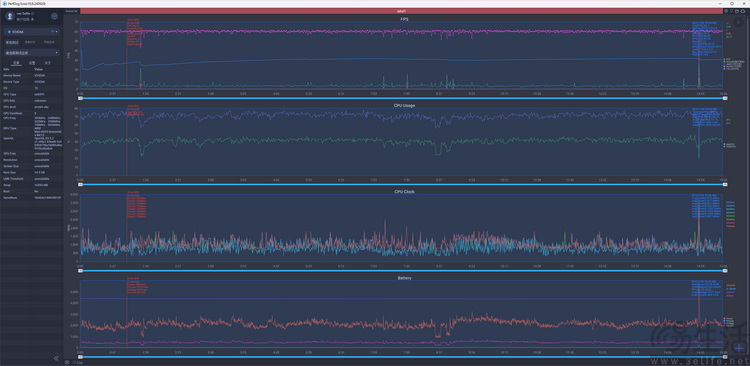750x366 pixels.
Task: Collapse the sidebar with double-chevron icon
Action: [x=56, y=358]
